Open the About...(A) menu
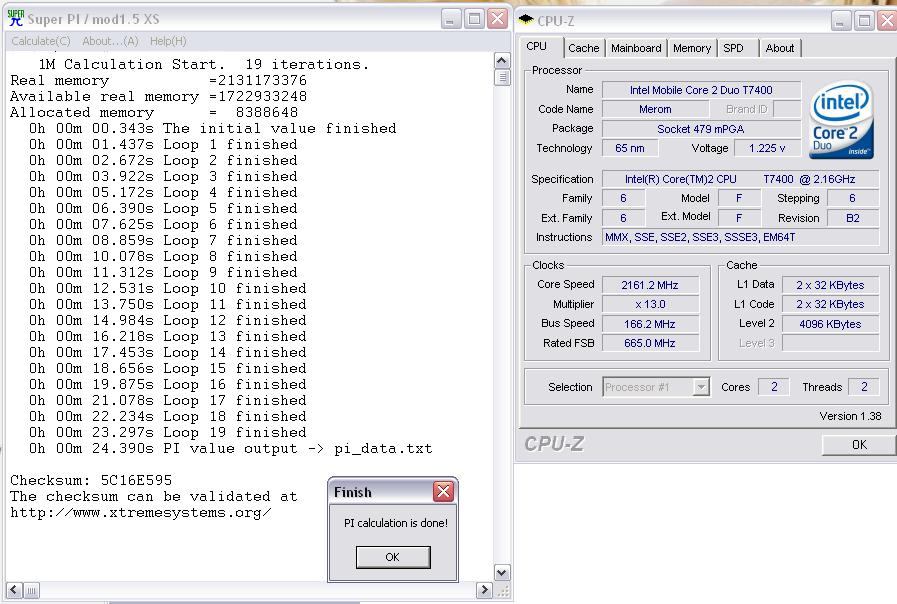897x604 pixels. click(110, 41)
